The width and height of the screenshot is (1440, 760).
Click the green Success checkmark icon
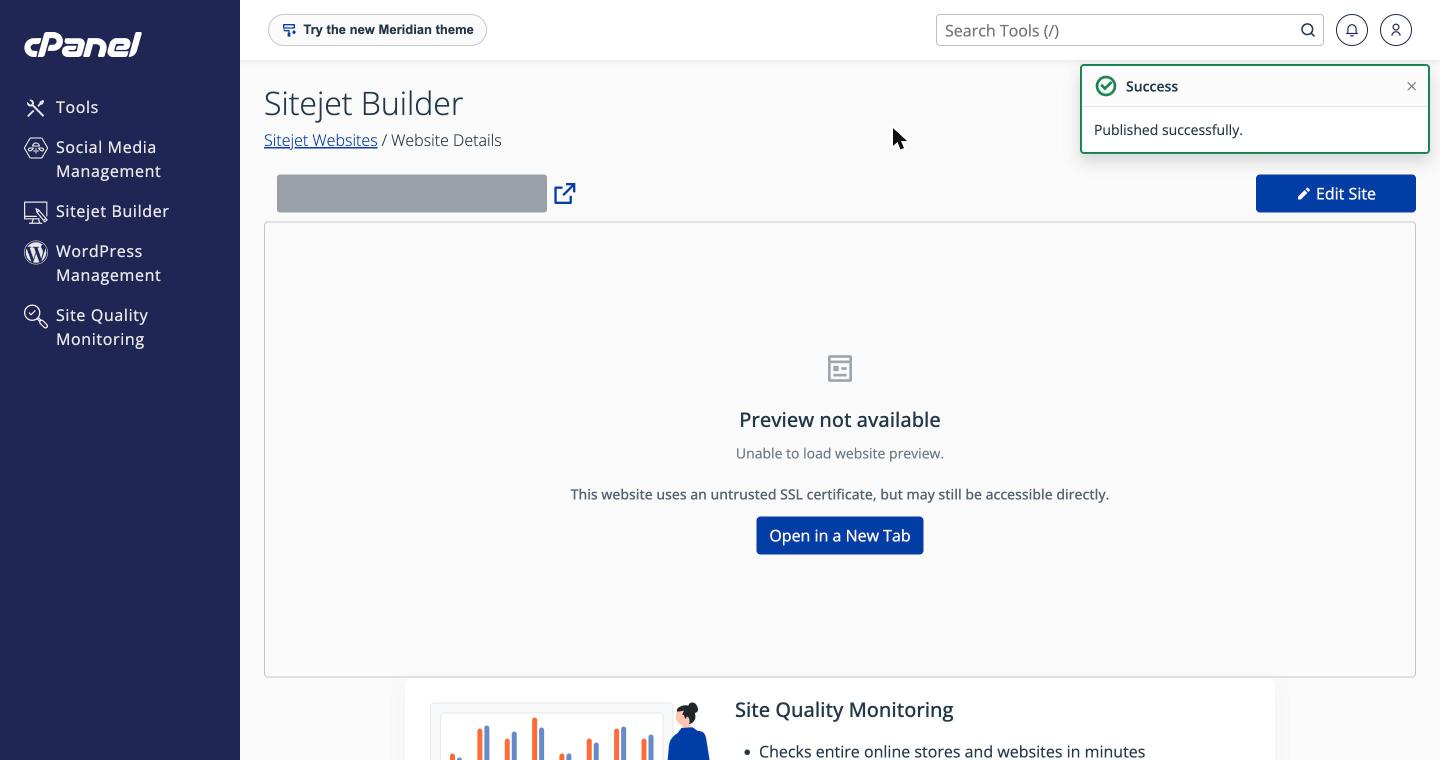pos(1106,86)
